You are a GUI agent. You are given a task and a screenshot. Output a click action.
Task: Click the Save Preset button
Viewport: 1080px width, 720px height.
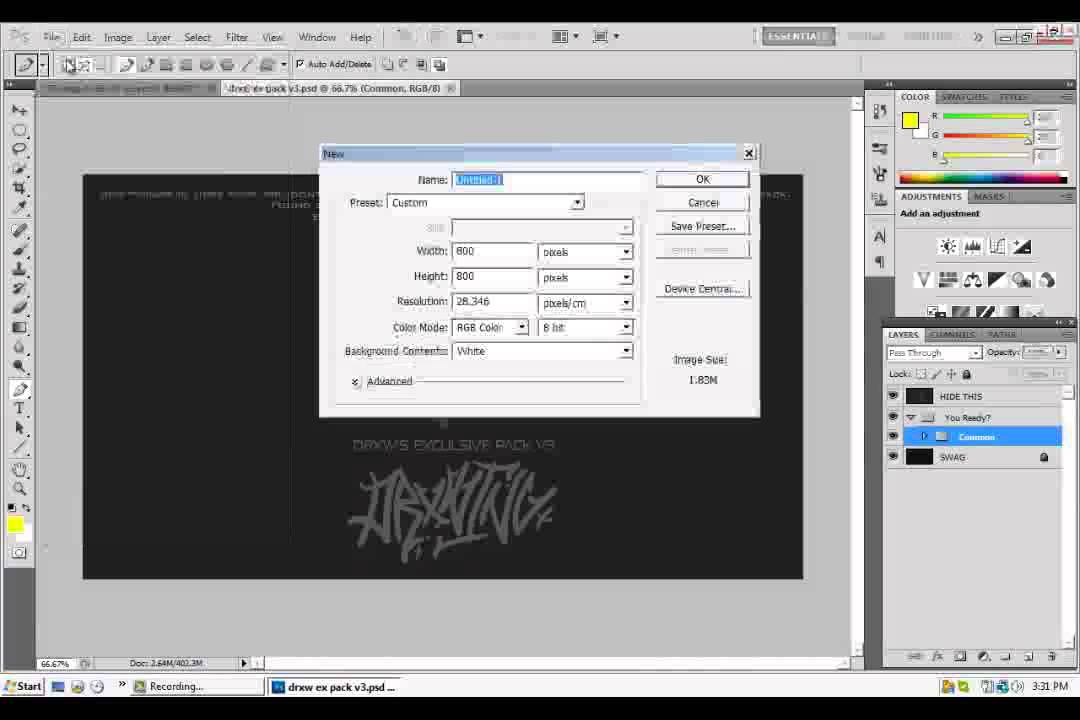pyautogui.click(x=703, y=226)
